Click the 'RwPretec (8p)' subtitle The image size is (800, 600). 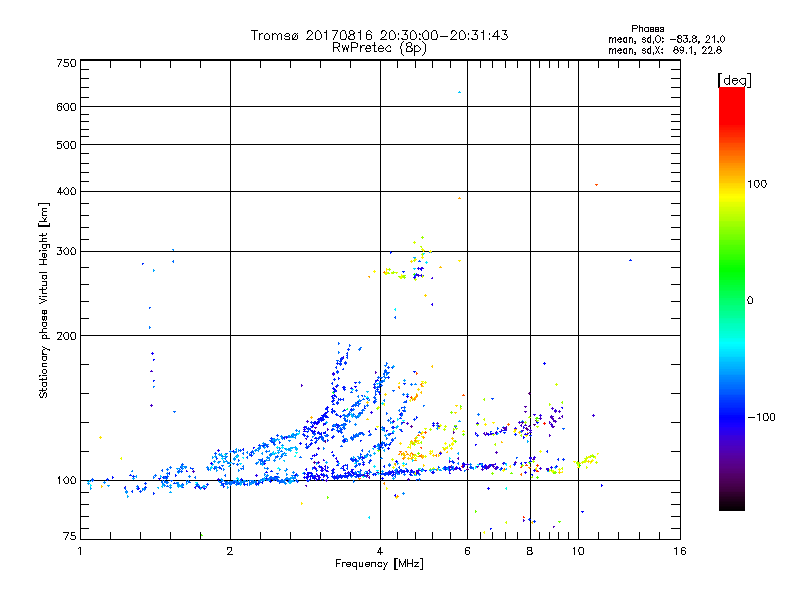[x=379, y=48]
